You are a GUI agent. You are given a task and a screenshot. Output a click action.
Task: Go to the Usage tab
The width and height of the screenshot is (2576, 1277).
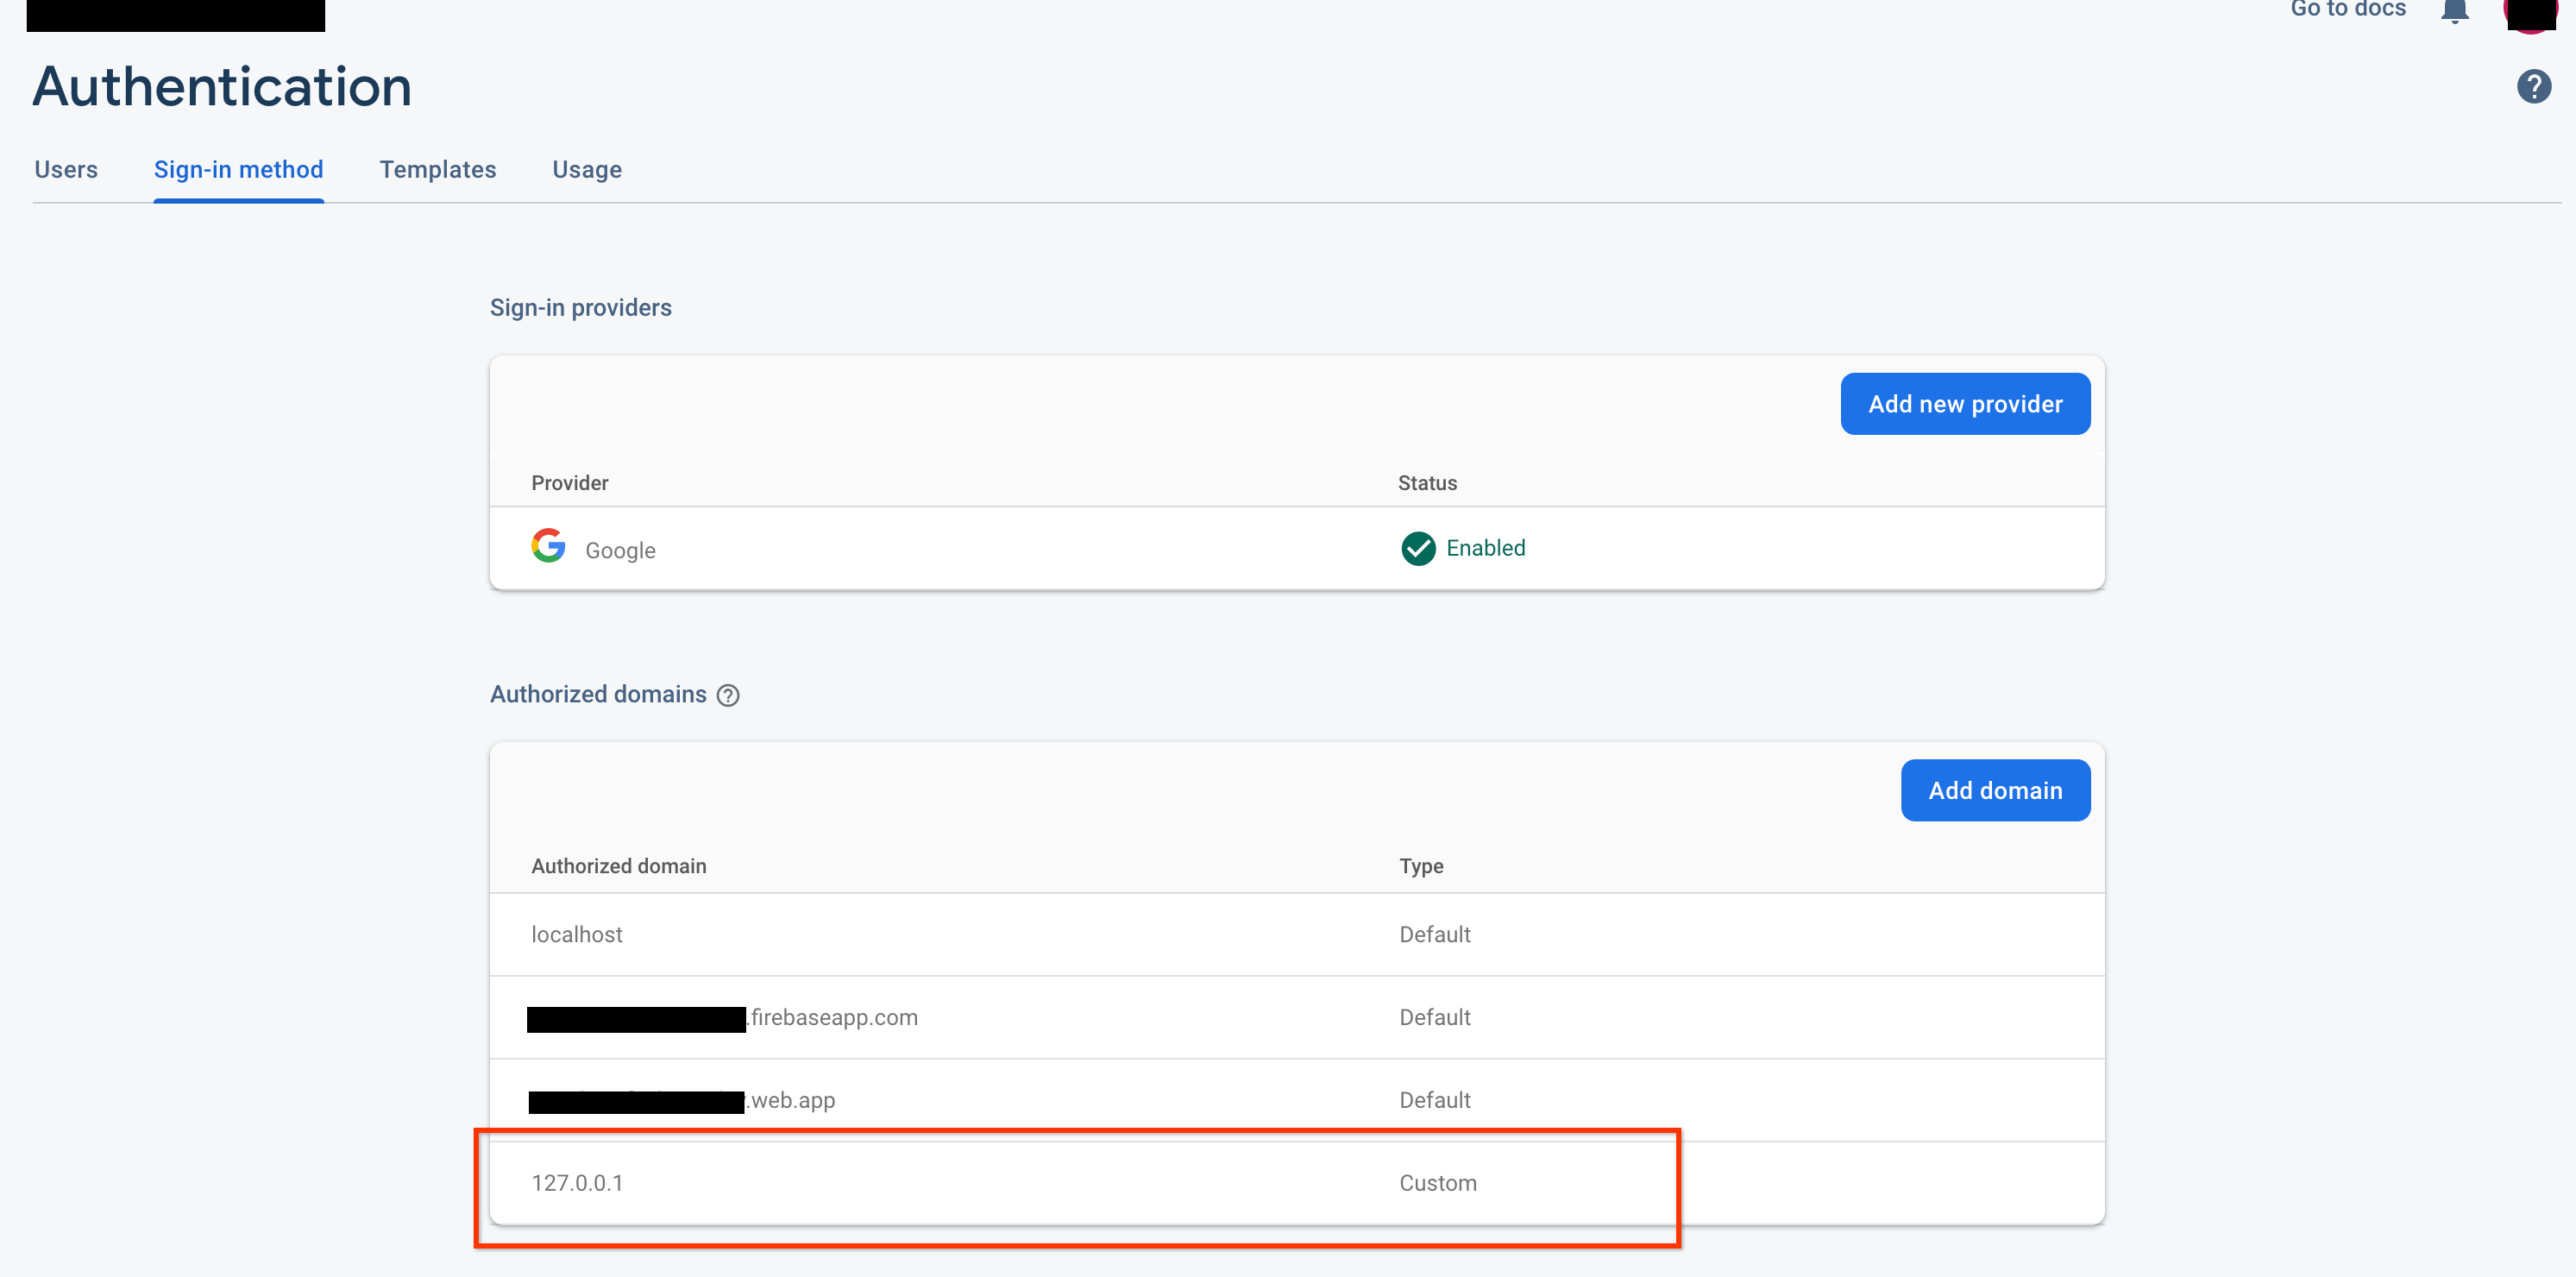(587, 170)
